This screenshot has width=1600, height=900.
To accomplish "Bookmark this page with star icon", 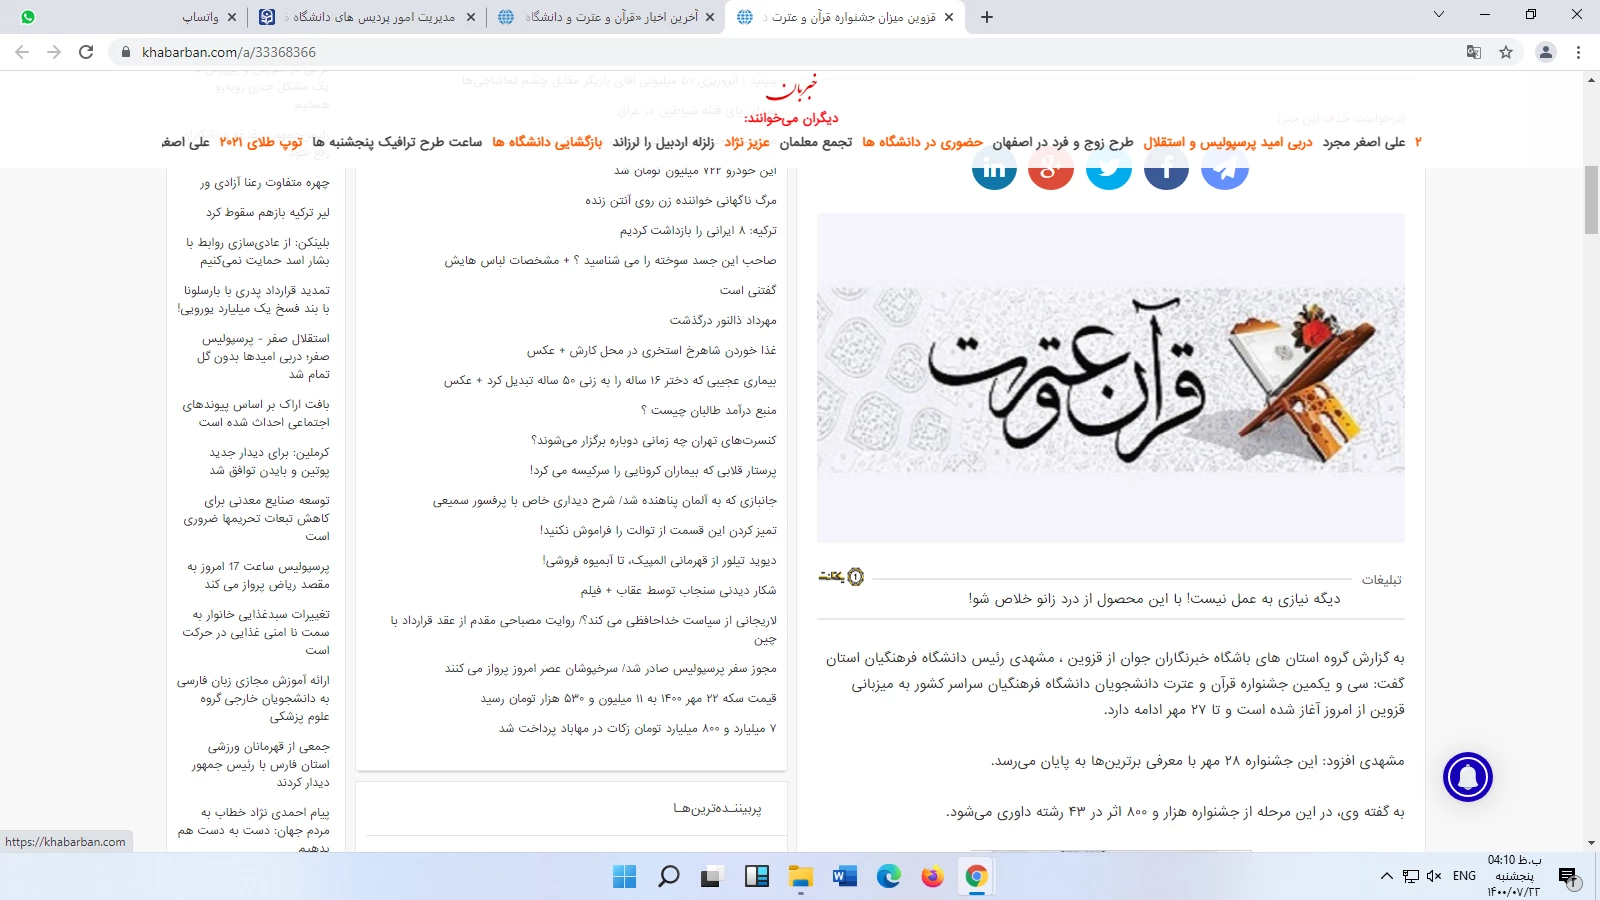I will click(1506, 52).
